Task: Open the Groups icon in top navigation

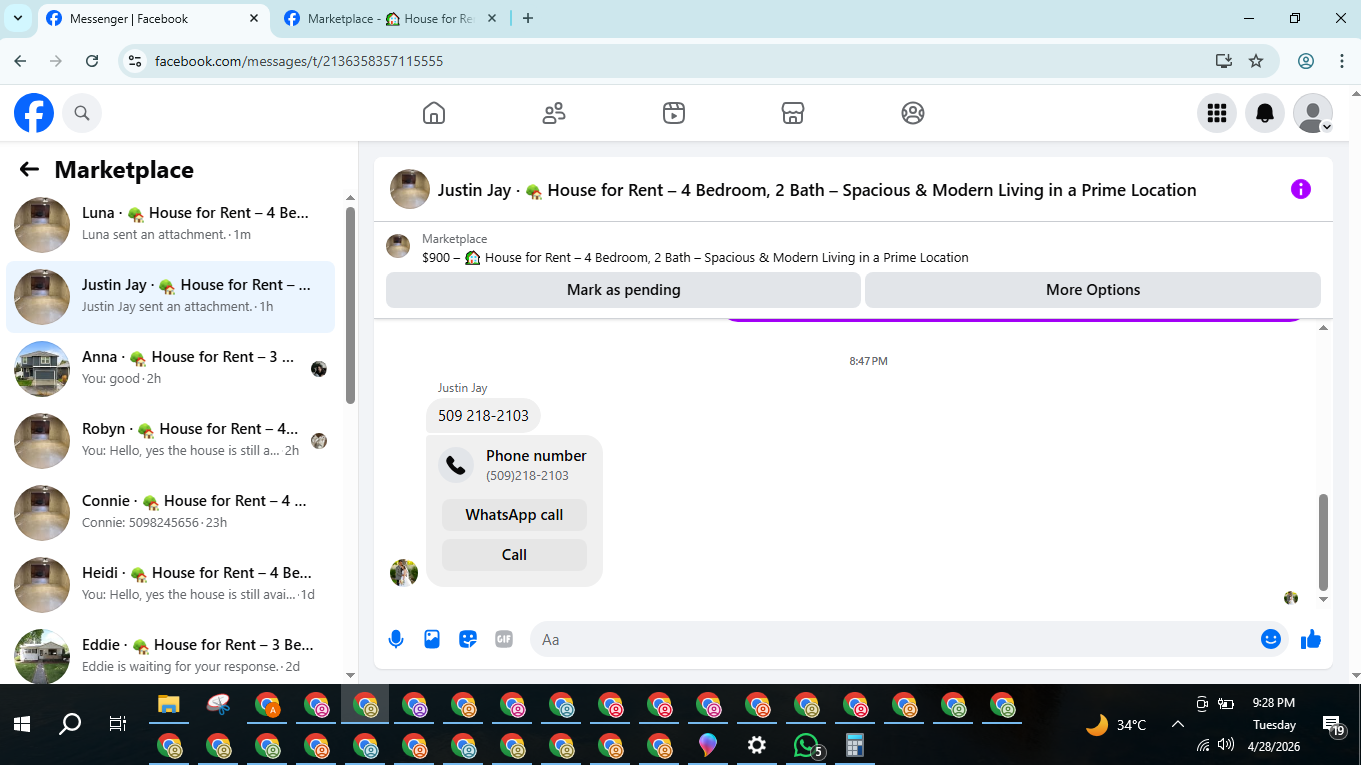Action: coord(913,113)
